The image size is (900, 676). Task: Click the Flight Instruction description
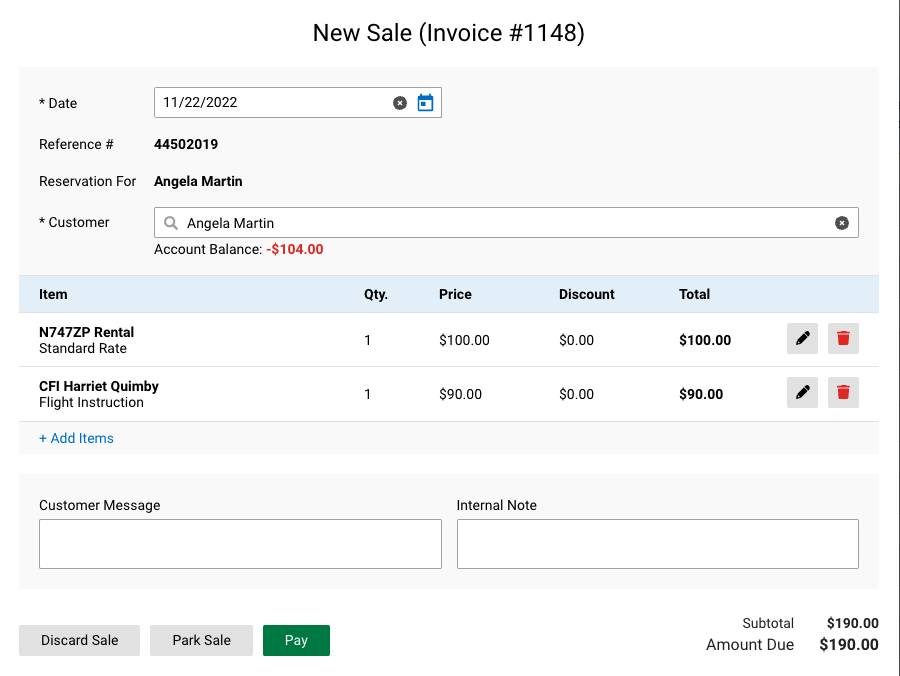[91, 402]
